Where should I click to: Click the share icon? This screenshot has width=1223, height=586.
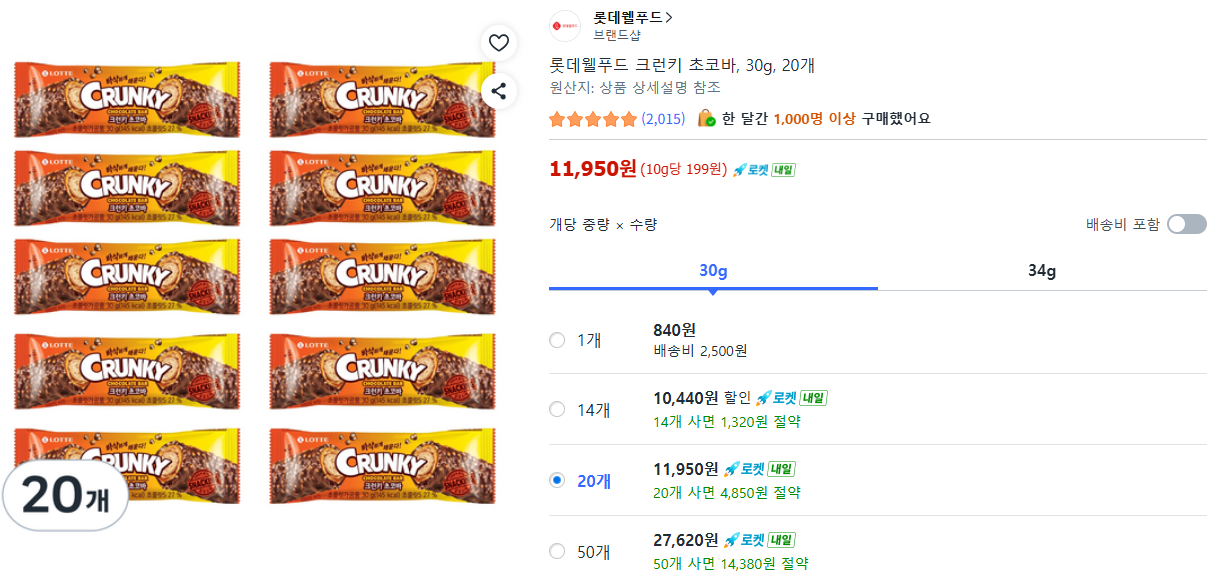[x=498, y=91]
